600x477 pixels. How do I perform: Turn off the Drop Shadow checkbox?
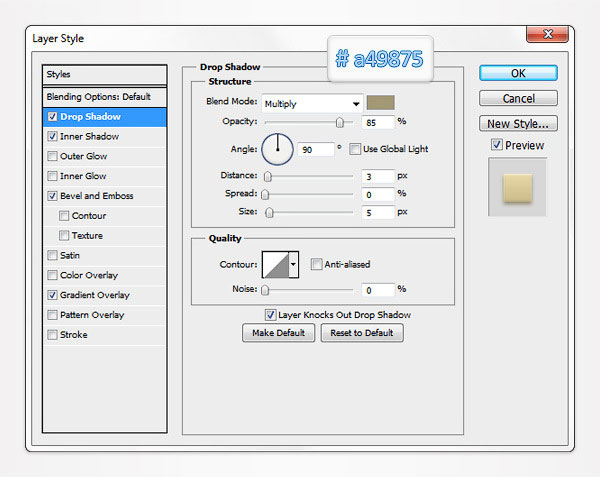[52, 116]
